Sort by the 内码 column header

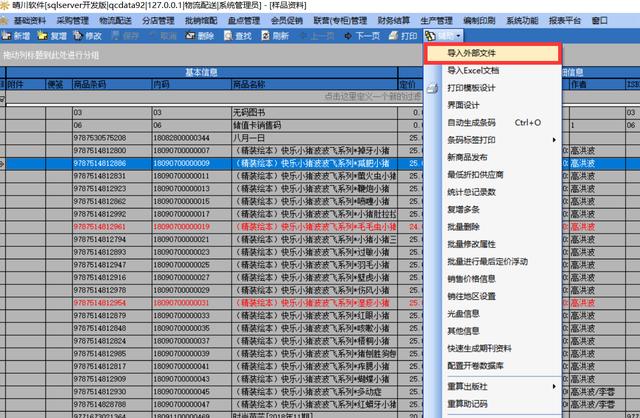[191, 84]
